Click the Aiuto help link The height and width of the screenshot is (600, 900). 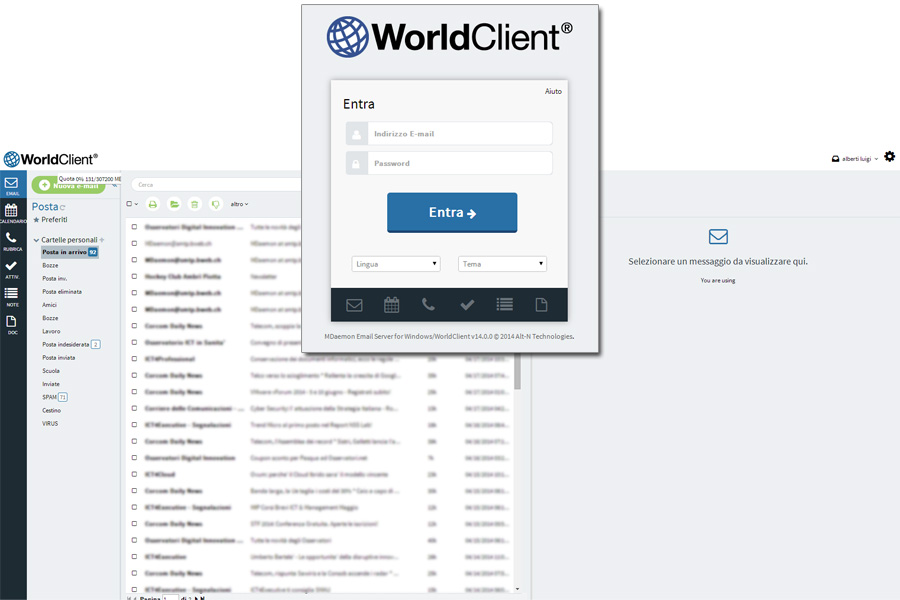click(x=553, y=90)
